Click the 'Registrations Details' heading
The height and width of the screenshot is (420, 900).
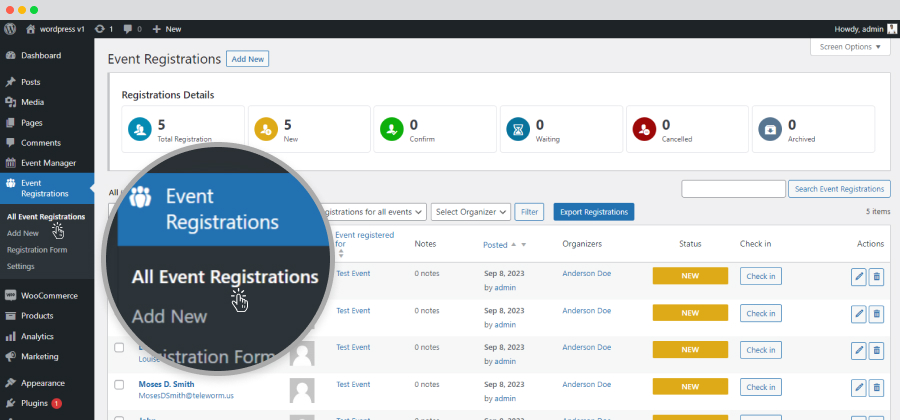[x=168, y=95]
